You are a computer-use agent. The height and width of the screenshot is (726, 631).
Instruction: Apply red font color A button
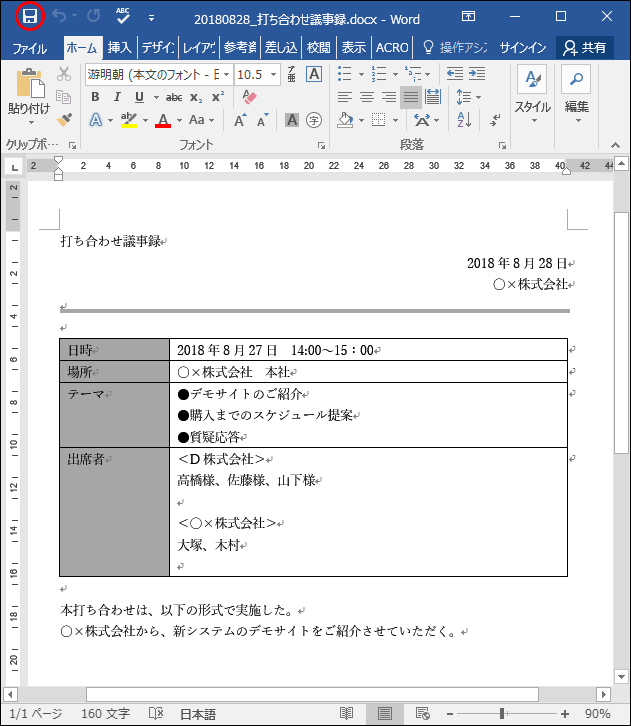coord(163,120)
